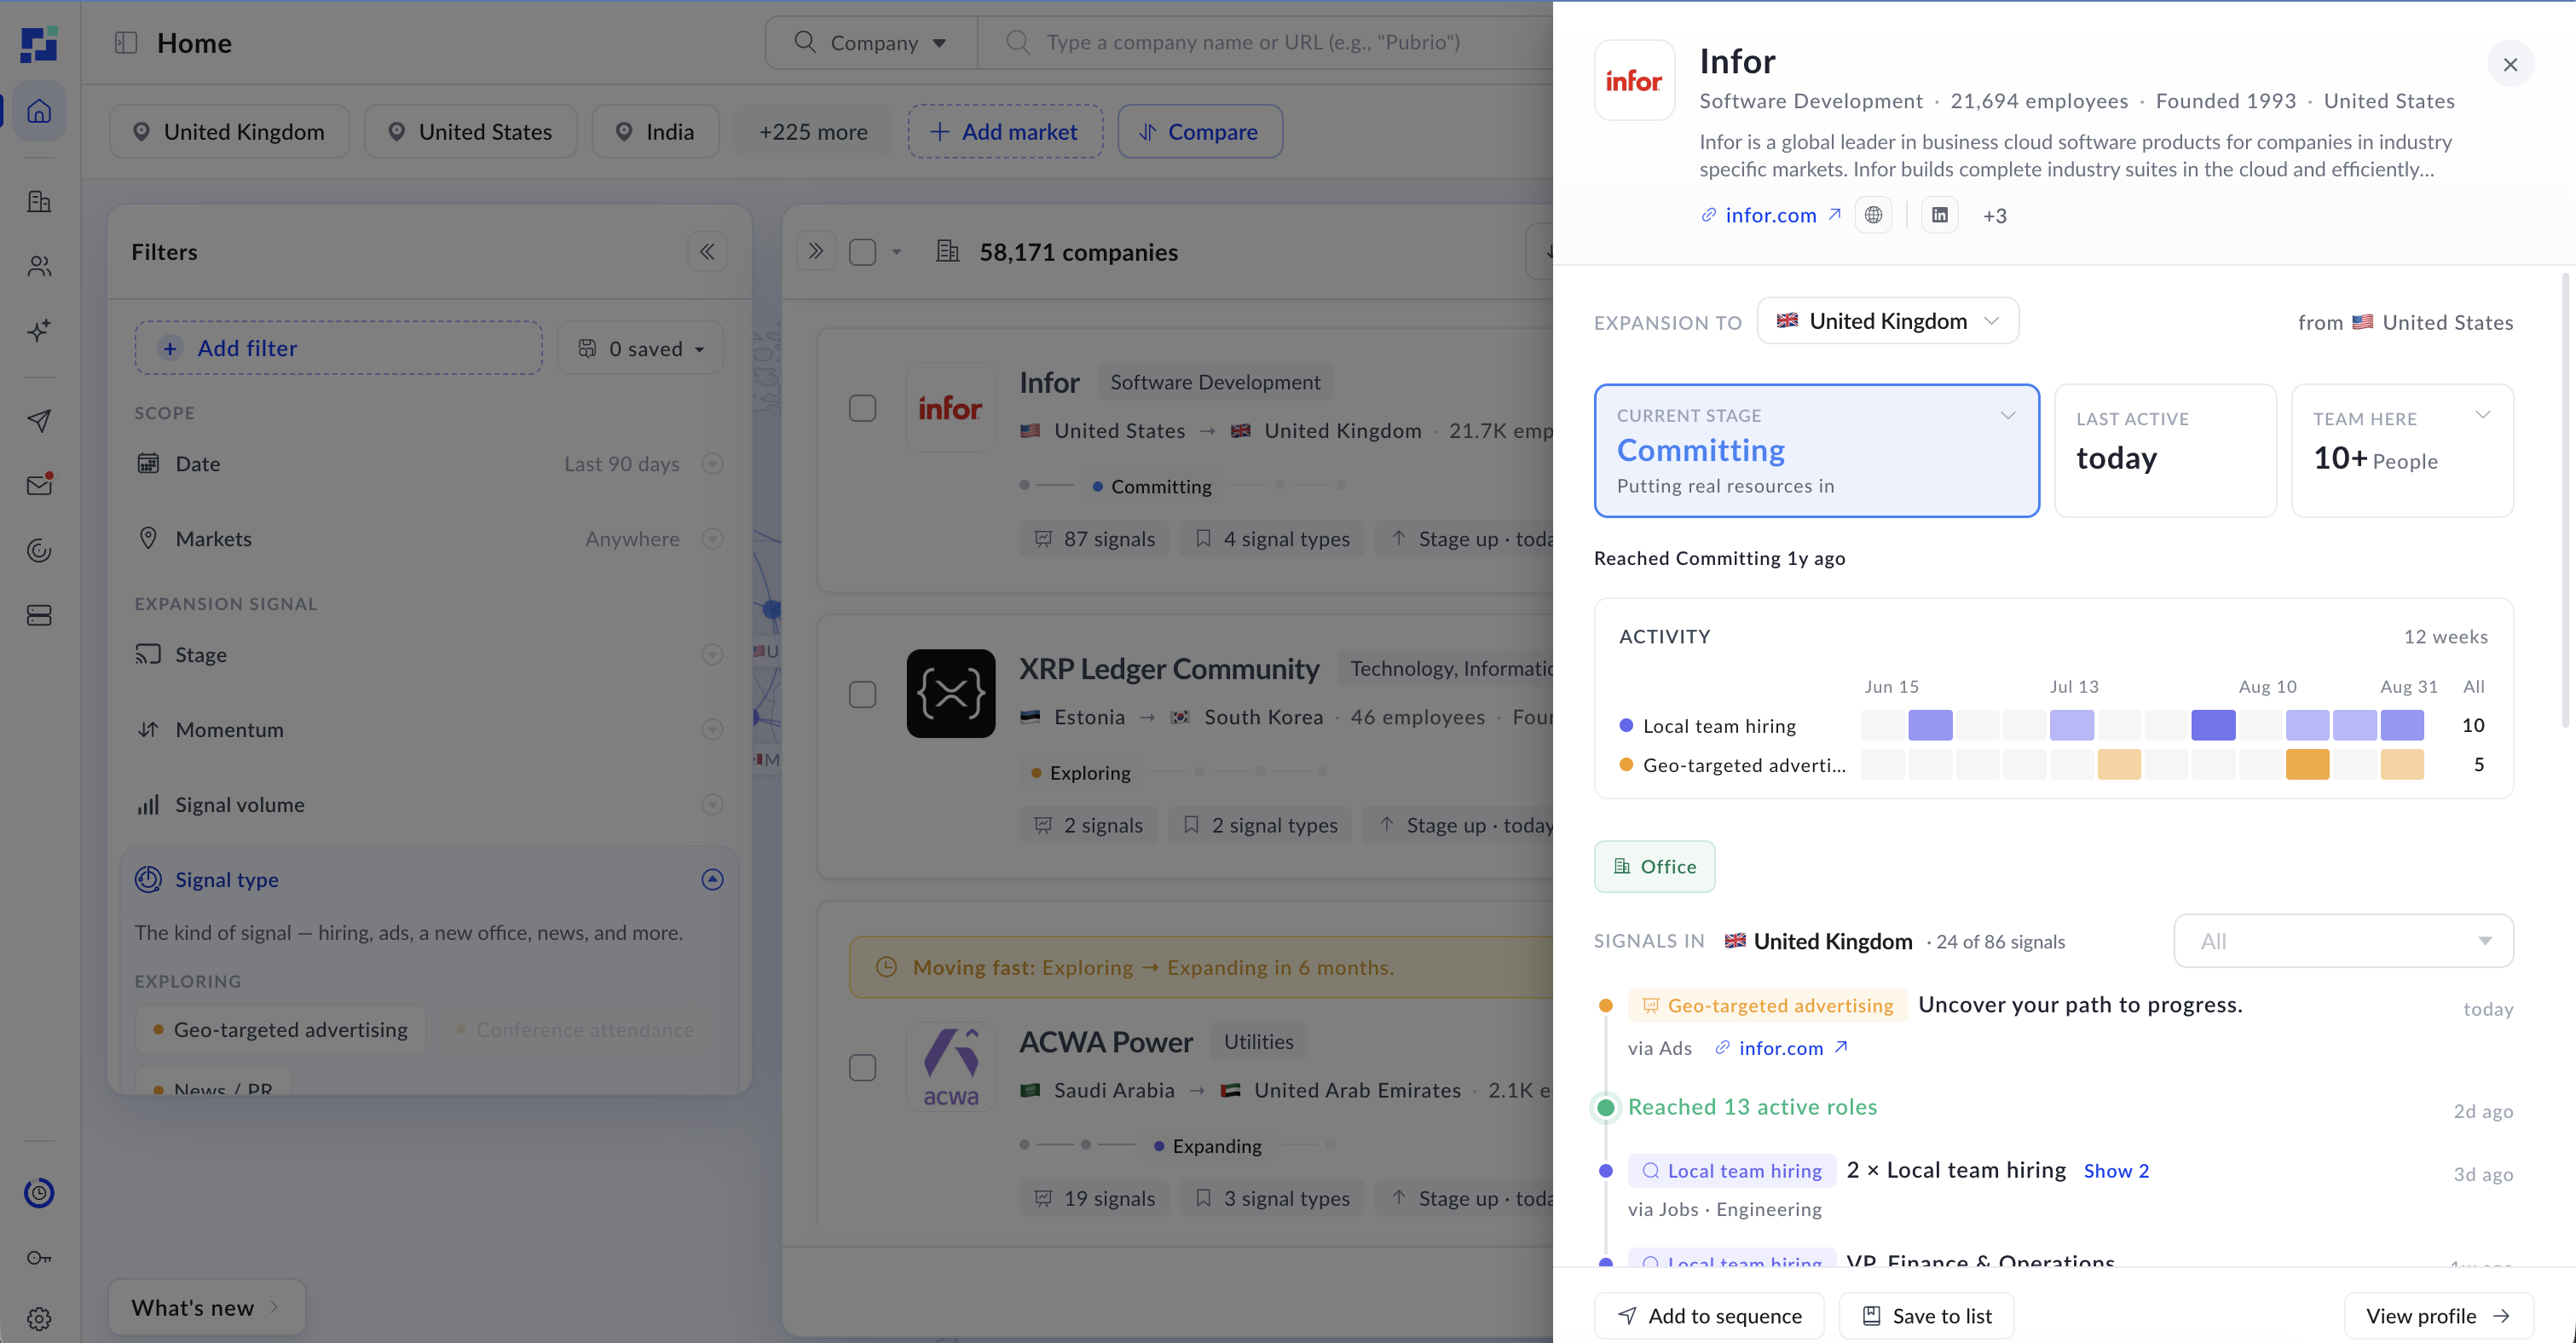Collapse the Signal type filter
The height and width of the screenshot is (1343, 2576).
tap(712, 879)
